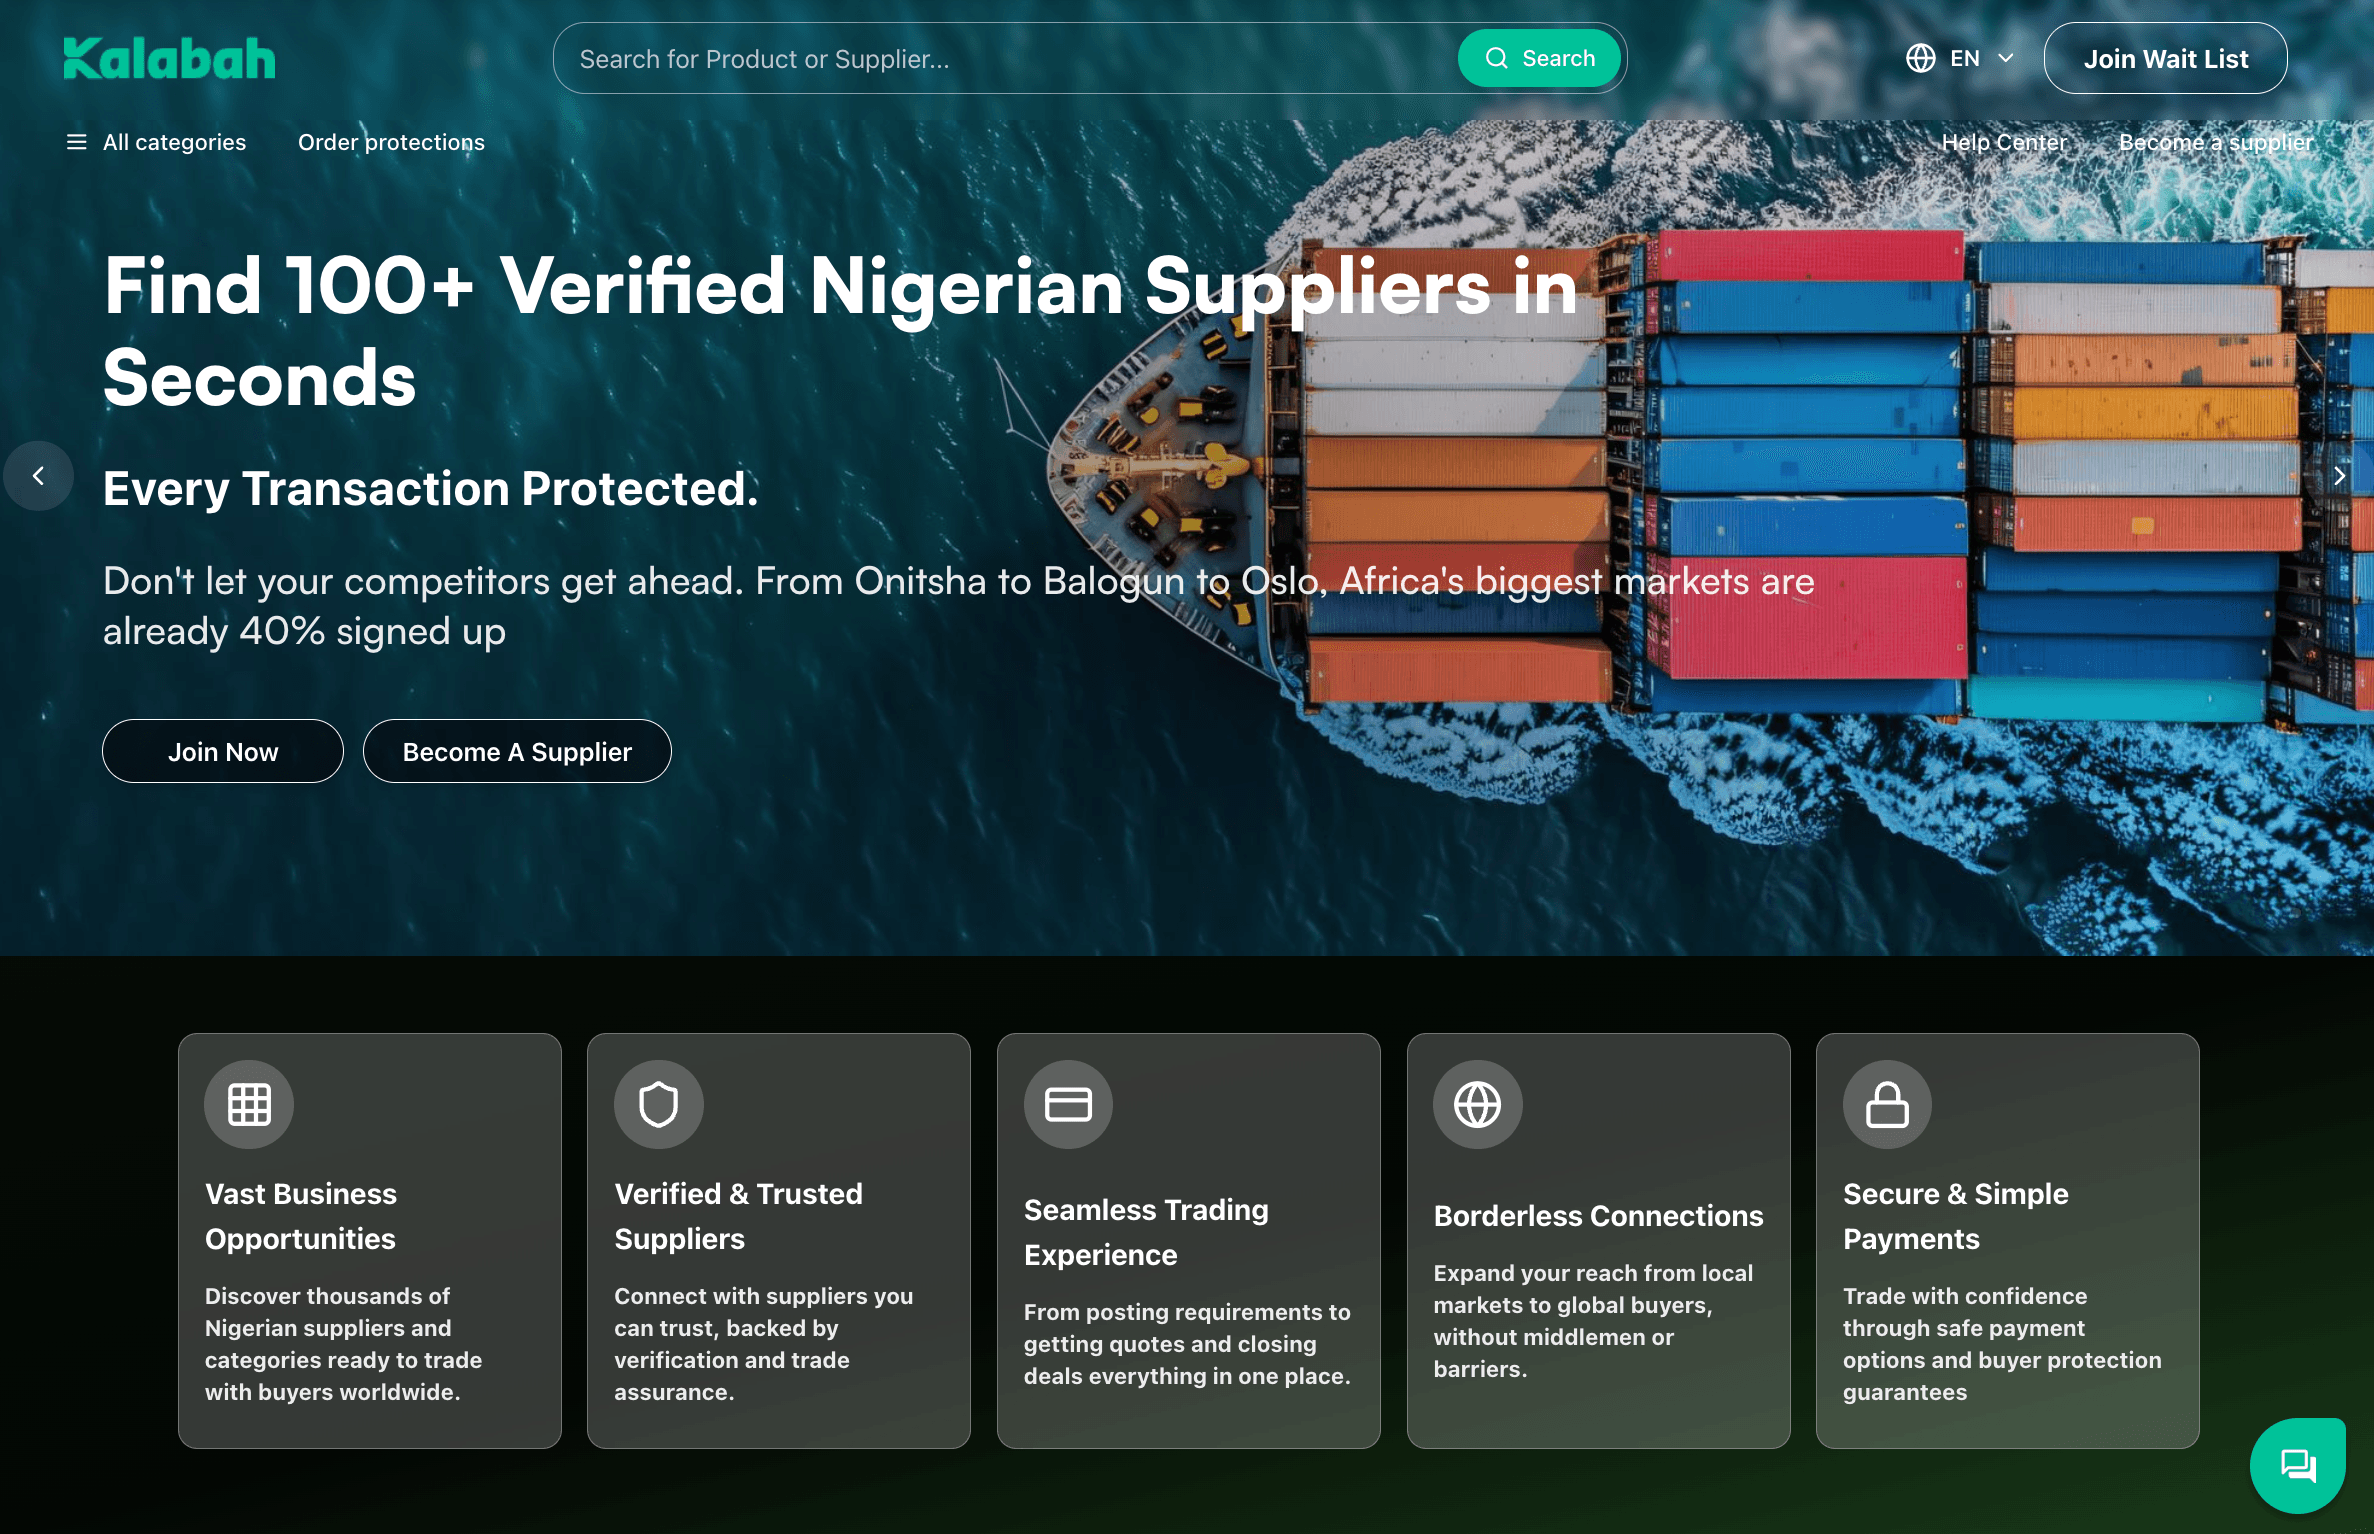Click the globe language icon
This screenshot has width=2374, height=1534.
pos(1920,58)
